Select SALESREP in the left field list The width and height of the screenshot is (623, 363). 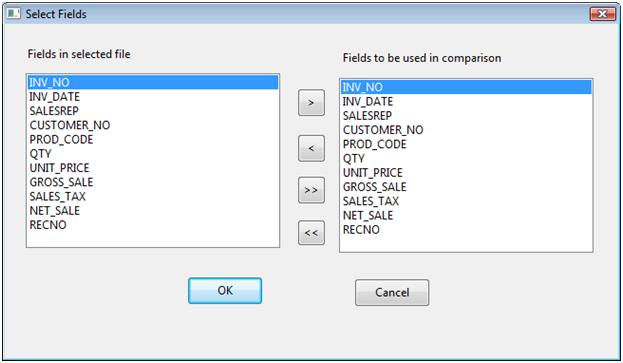(153, 111)
